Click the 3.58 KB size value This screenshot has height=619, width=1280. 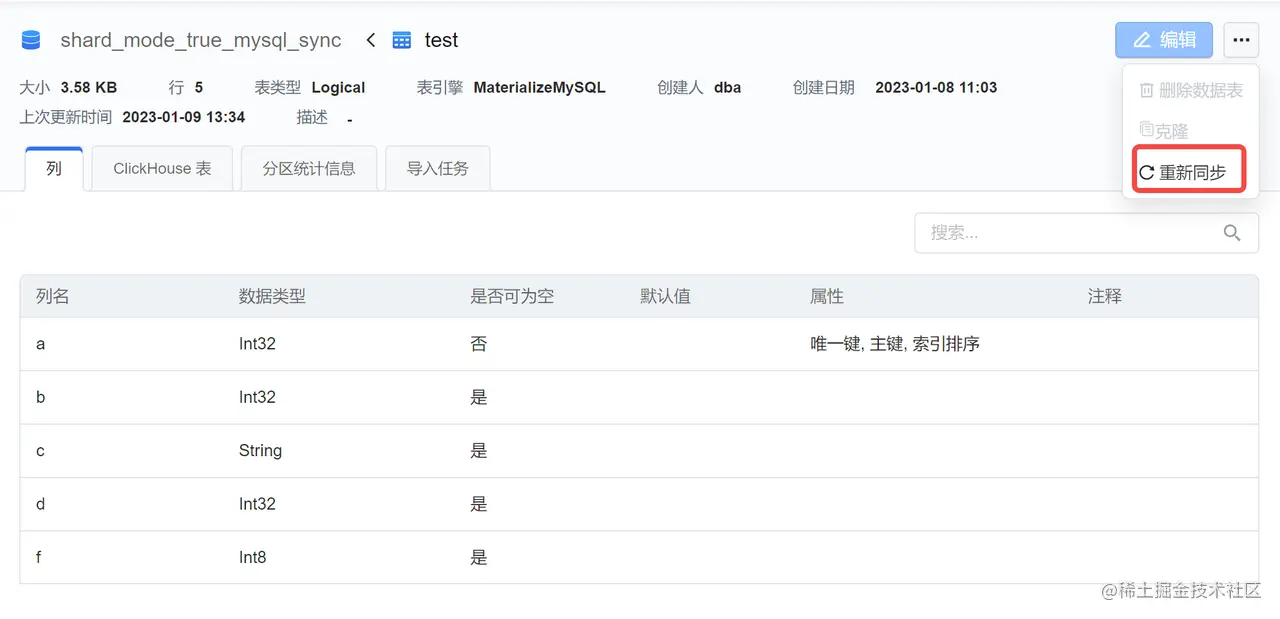(x=89, y=88)
